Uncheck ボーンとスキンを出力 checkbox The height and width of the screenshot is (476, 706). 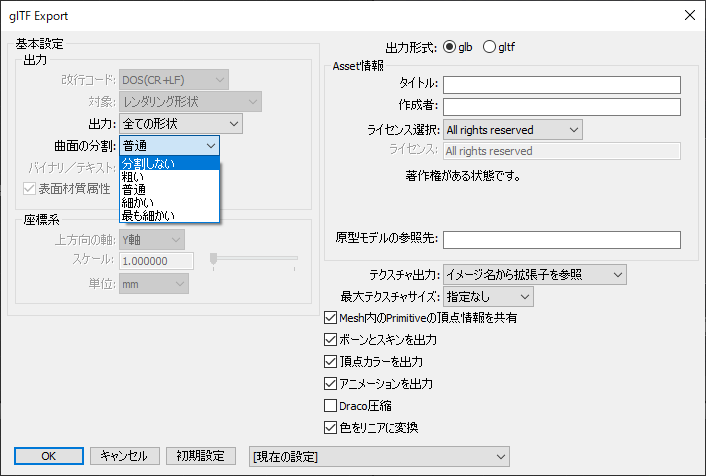pos(330,340)
